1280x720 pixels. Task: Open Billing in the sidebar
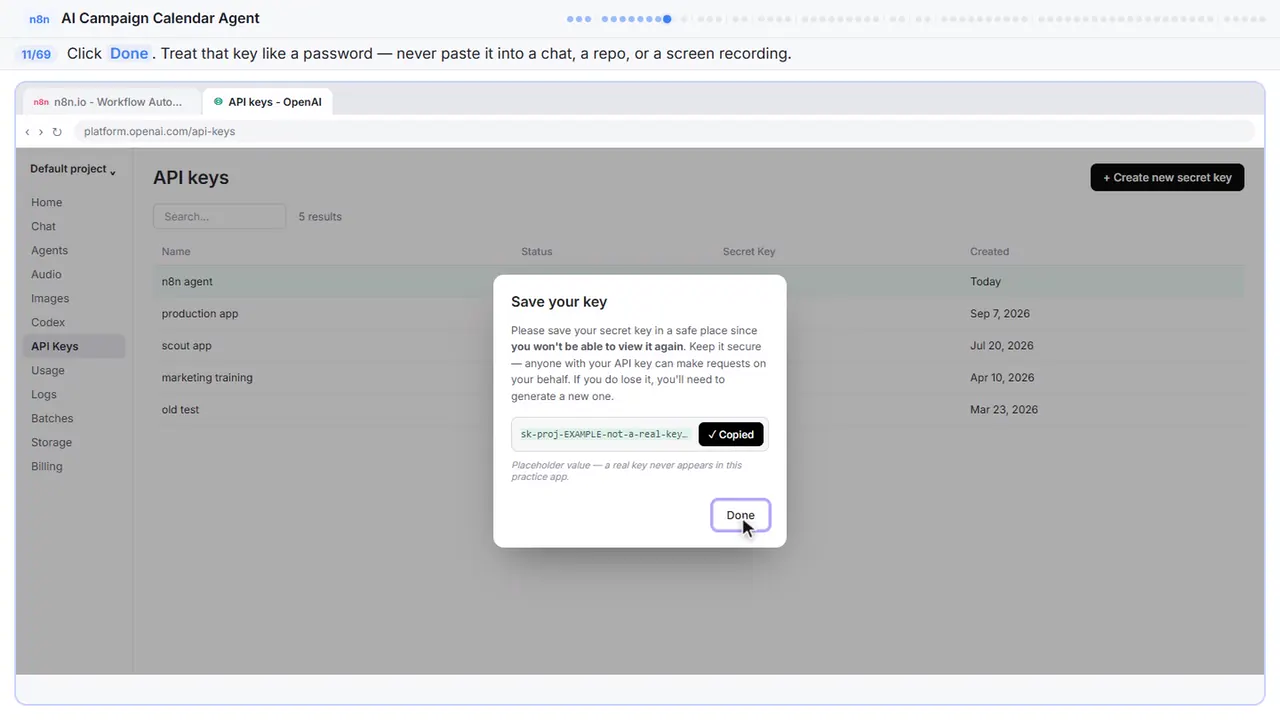click(47, 466)
